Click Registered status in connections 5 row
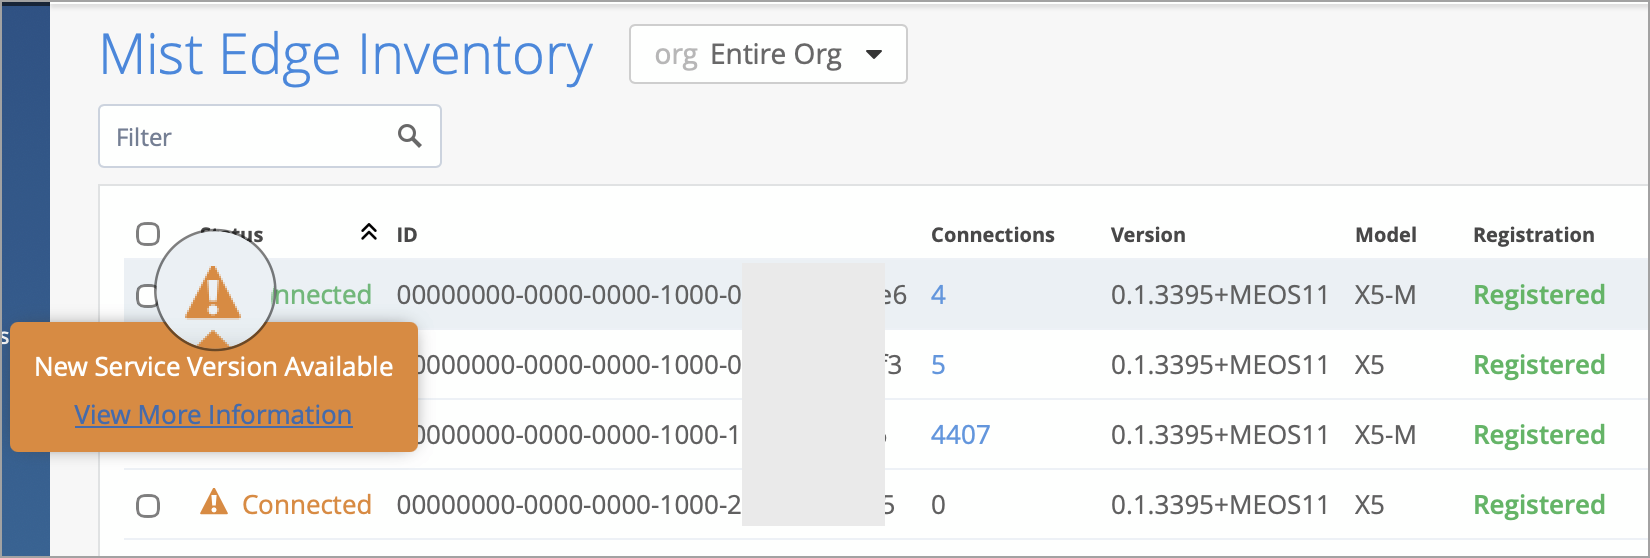 tap(1539, 365)
